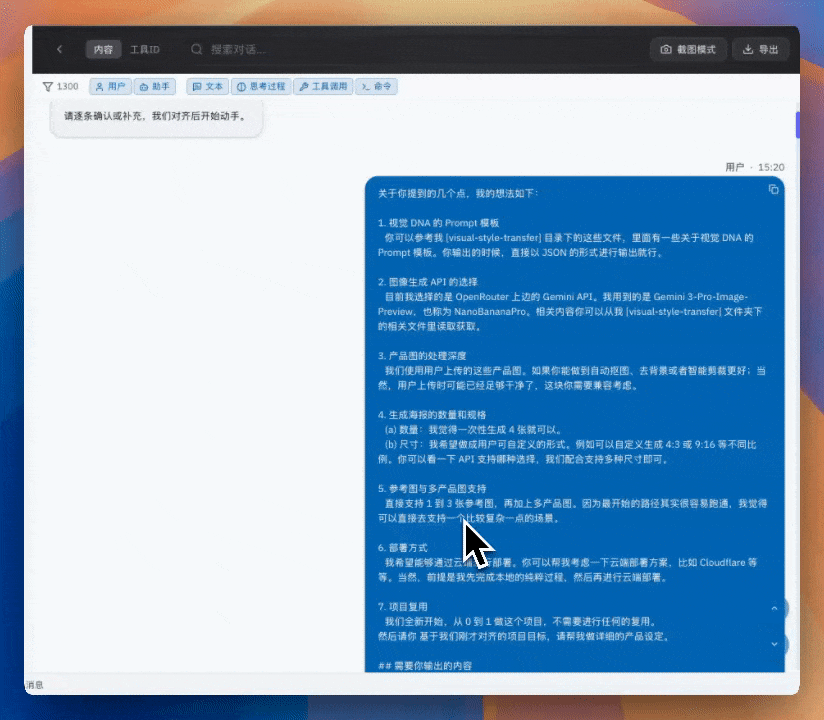This screenshot has width=824, height=720.
Task: Jump to previous message with up chevron
Action: coord(774,608)
